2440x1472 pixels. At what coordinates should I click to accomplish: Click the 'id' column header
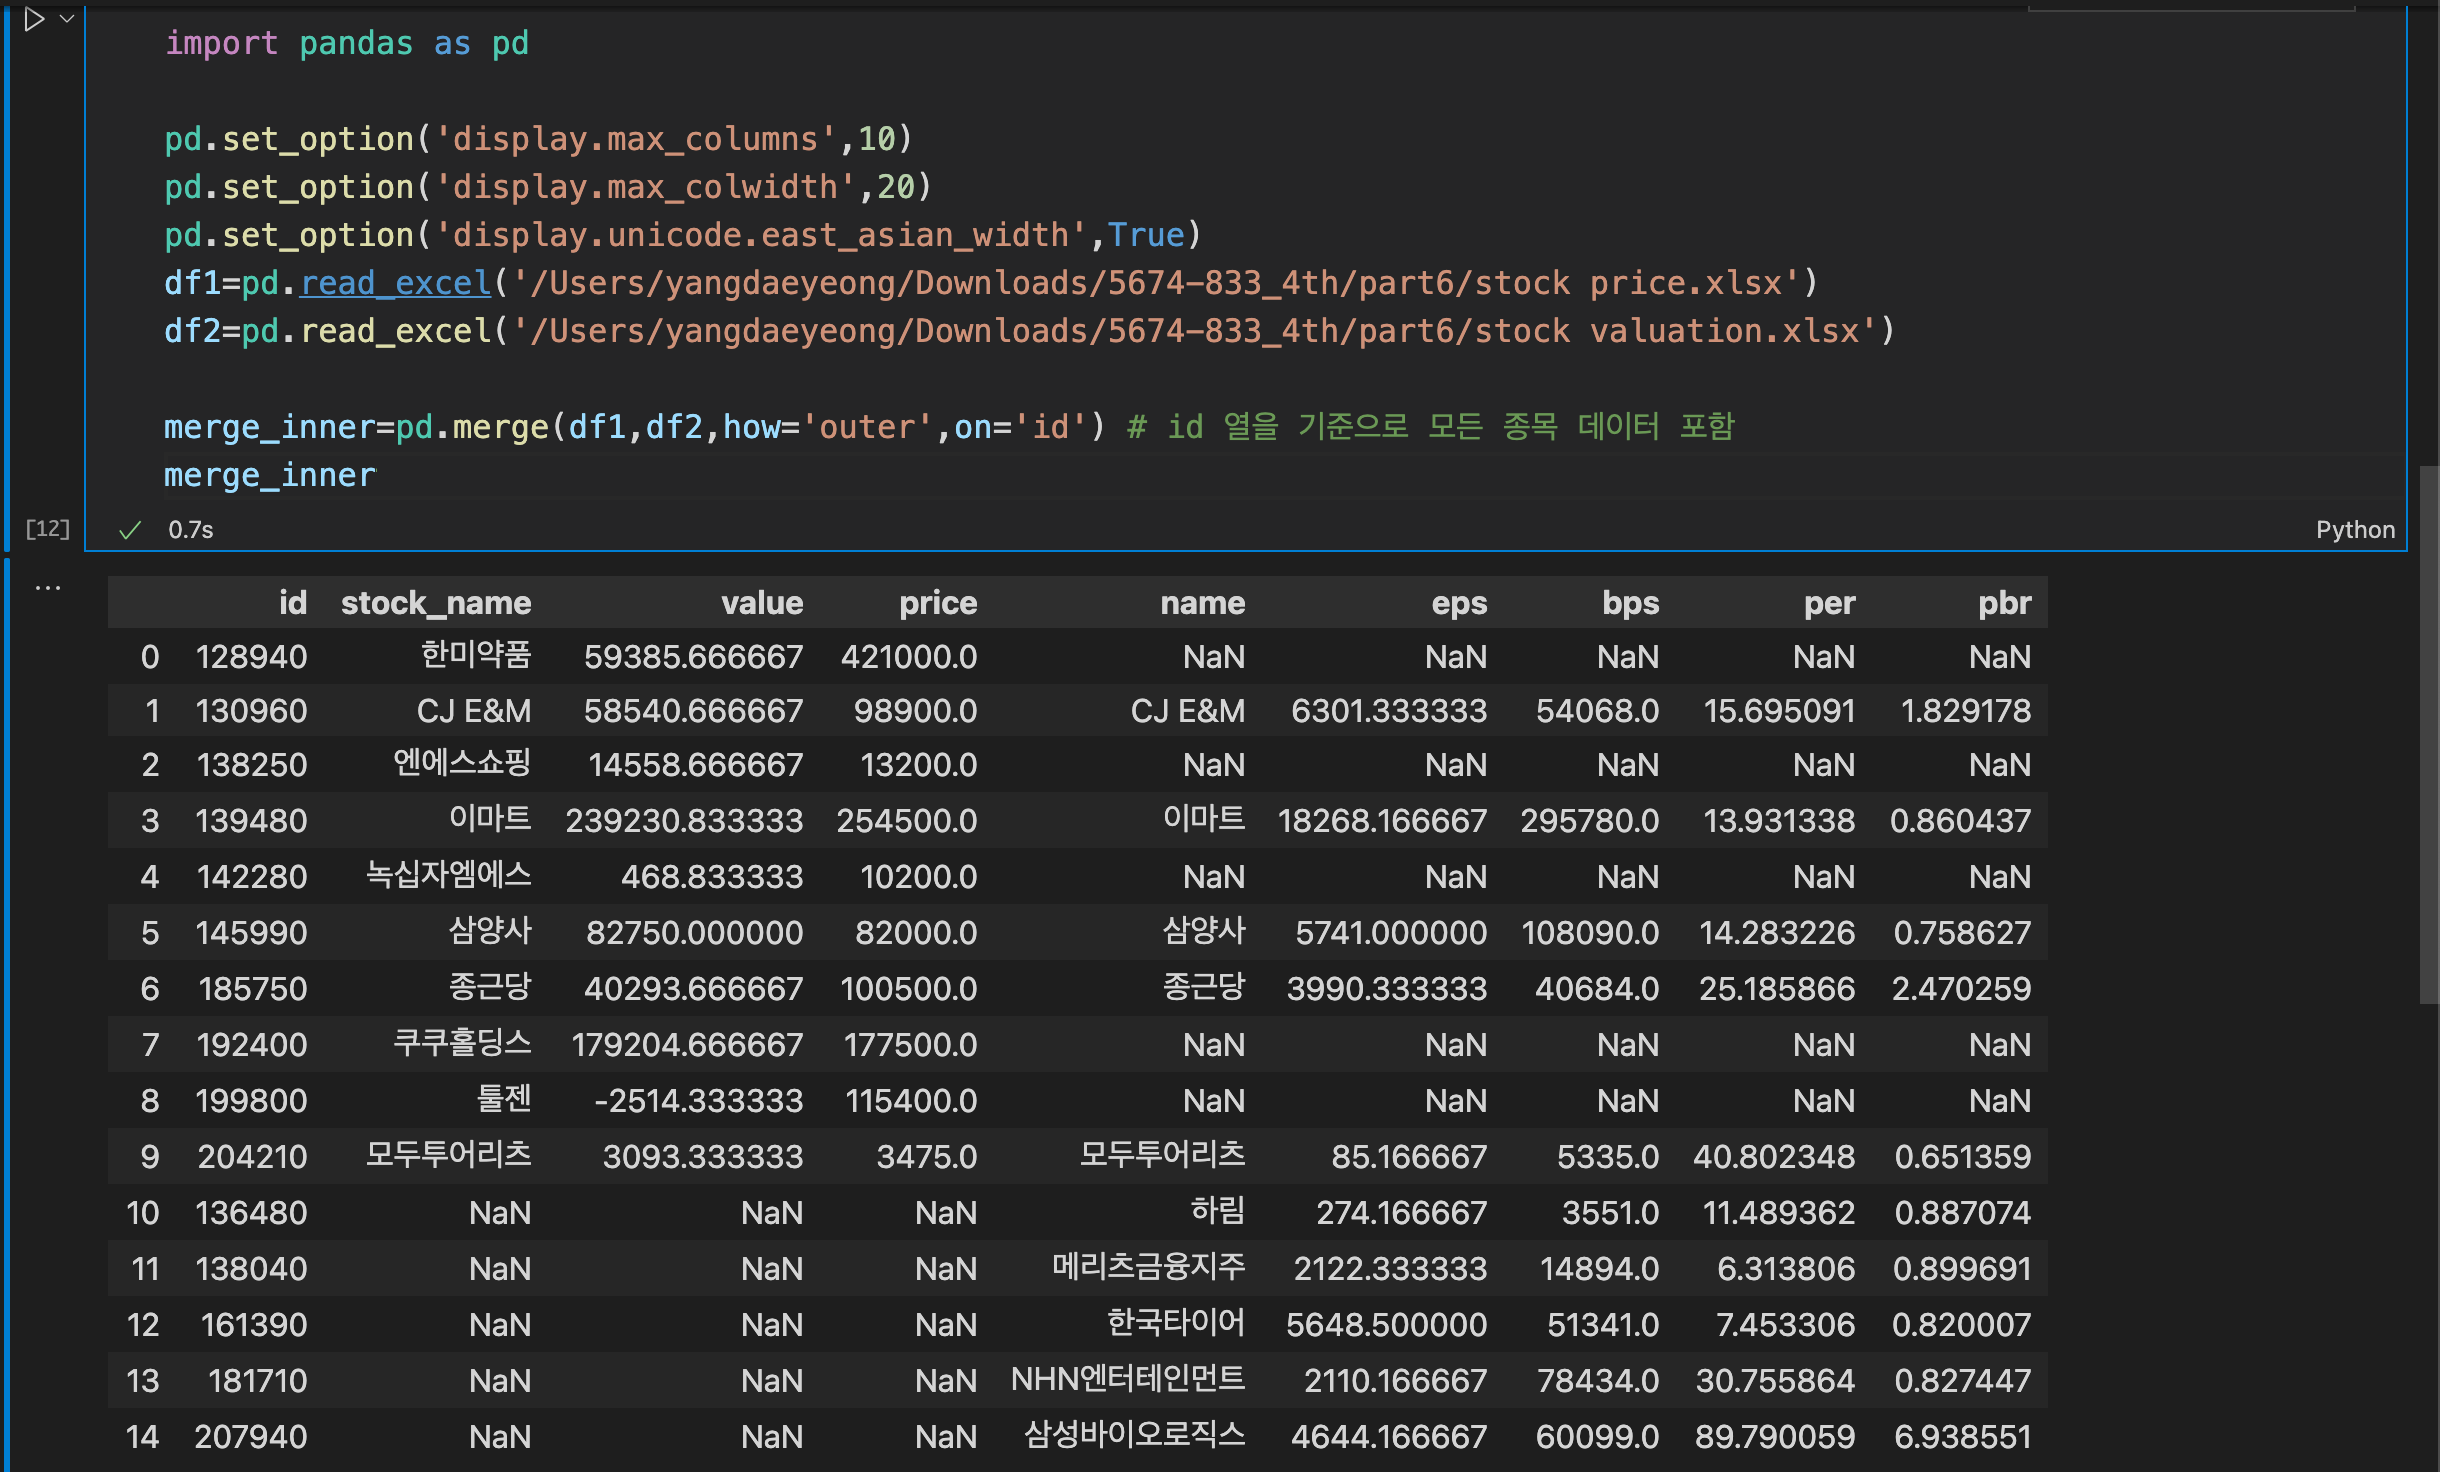(x=292, y=603)
